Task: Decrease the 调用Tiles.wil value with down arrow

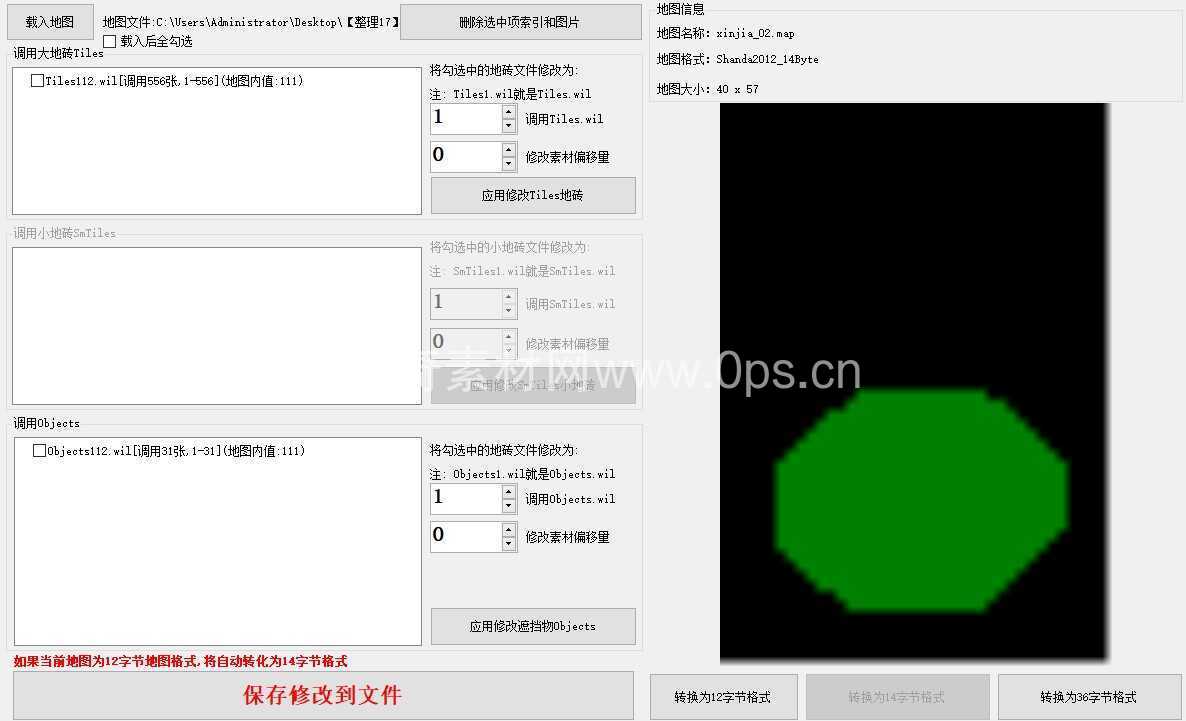Action: point(509,126)
